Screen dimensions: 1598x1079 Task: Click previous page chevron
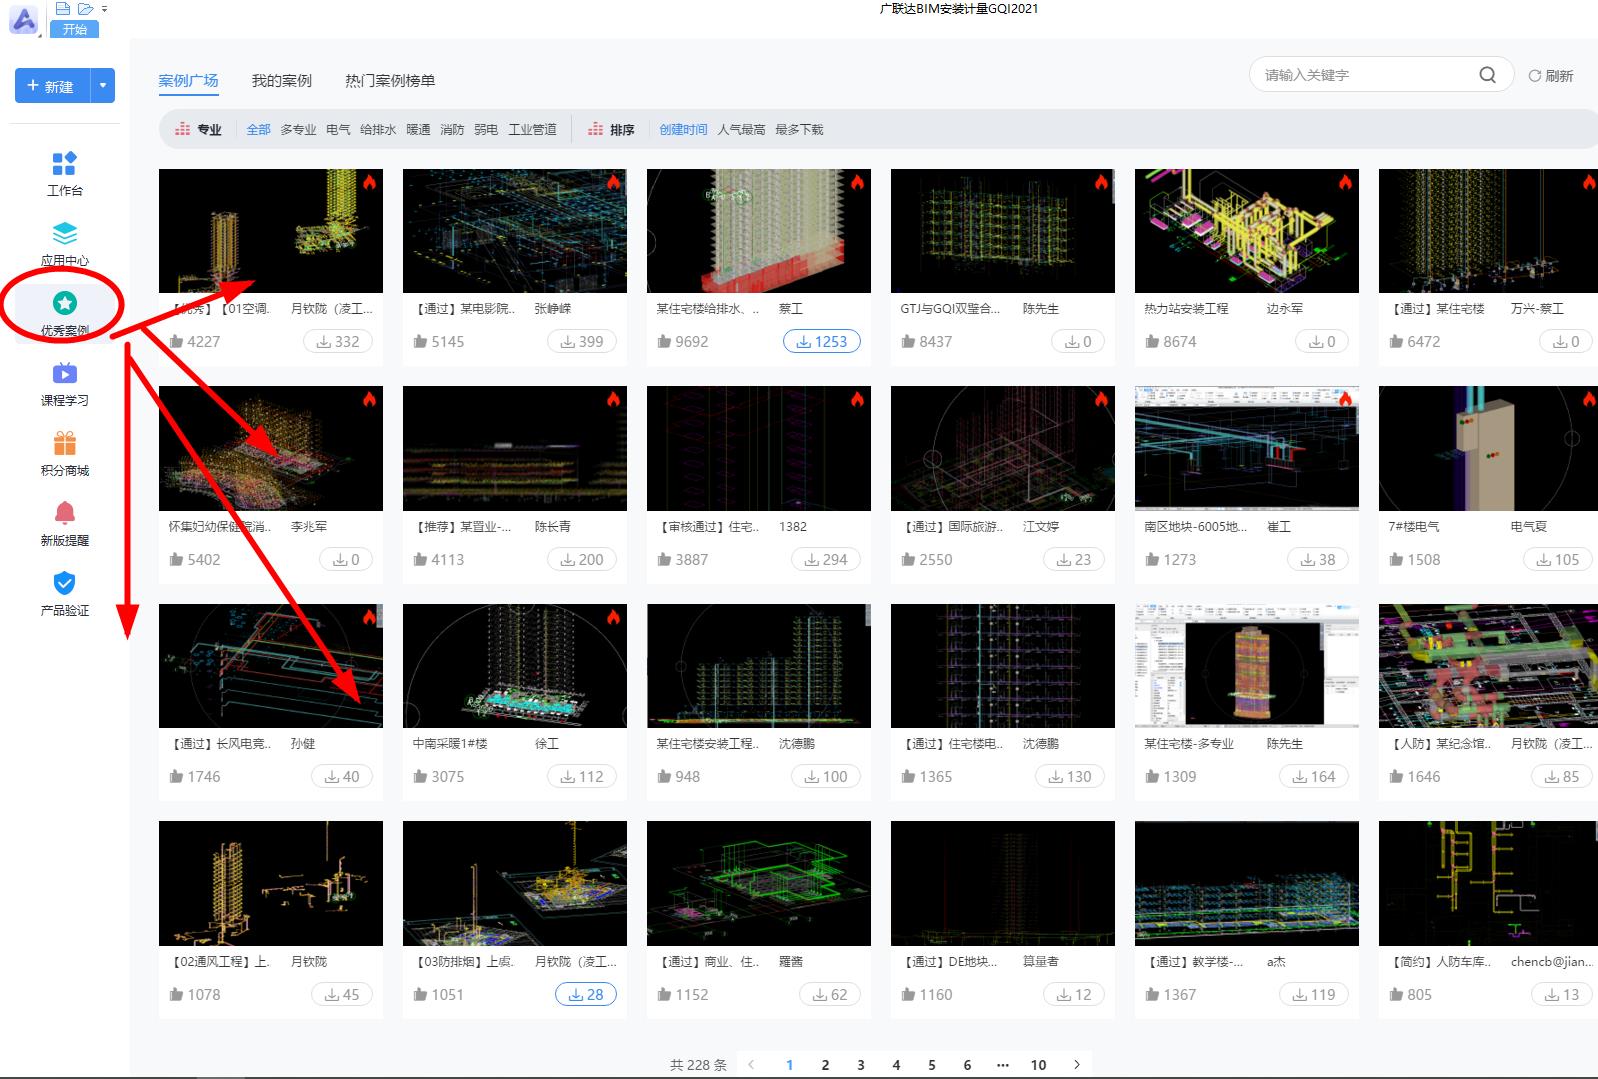point(752,1065)
